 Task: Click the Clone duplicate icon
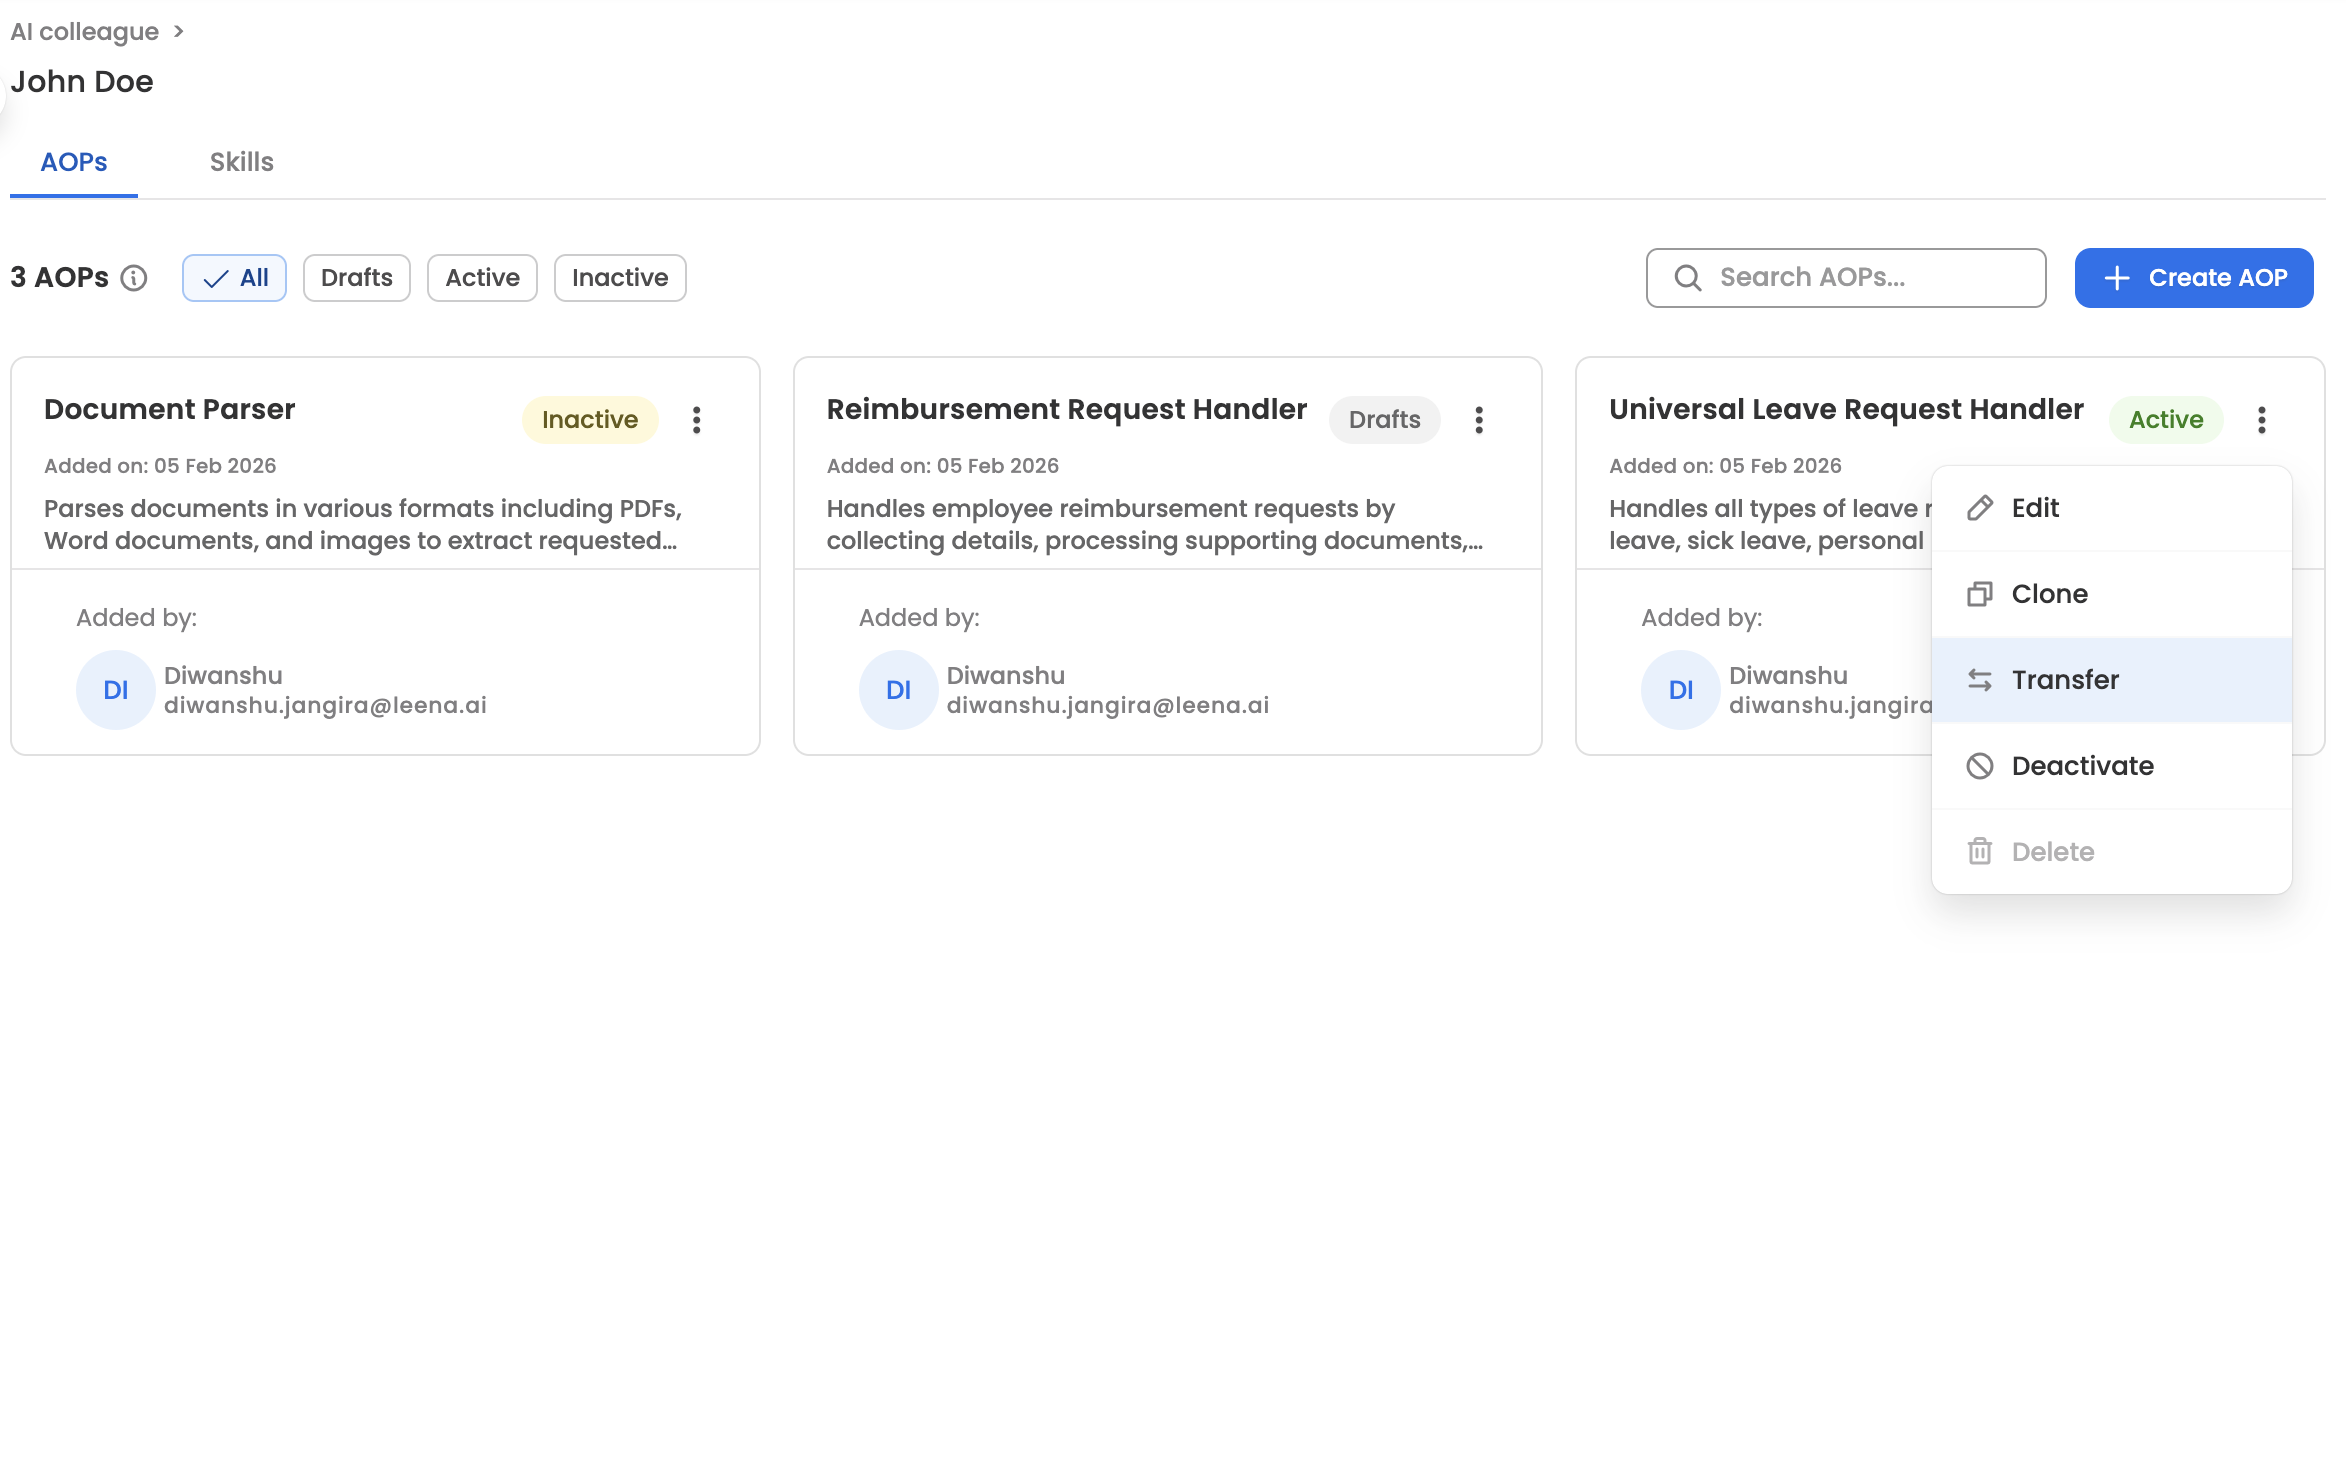click(x=1980, y=594)
